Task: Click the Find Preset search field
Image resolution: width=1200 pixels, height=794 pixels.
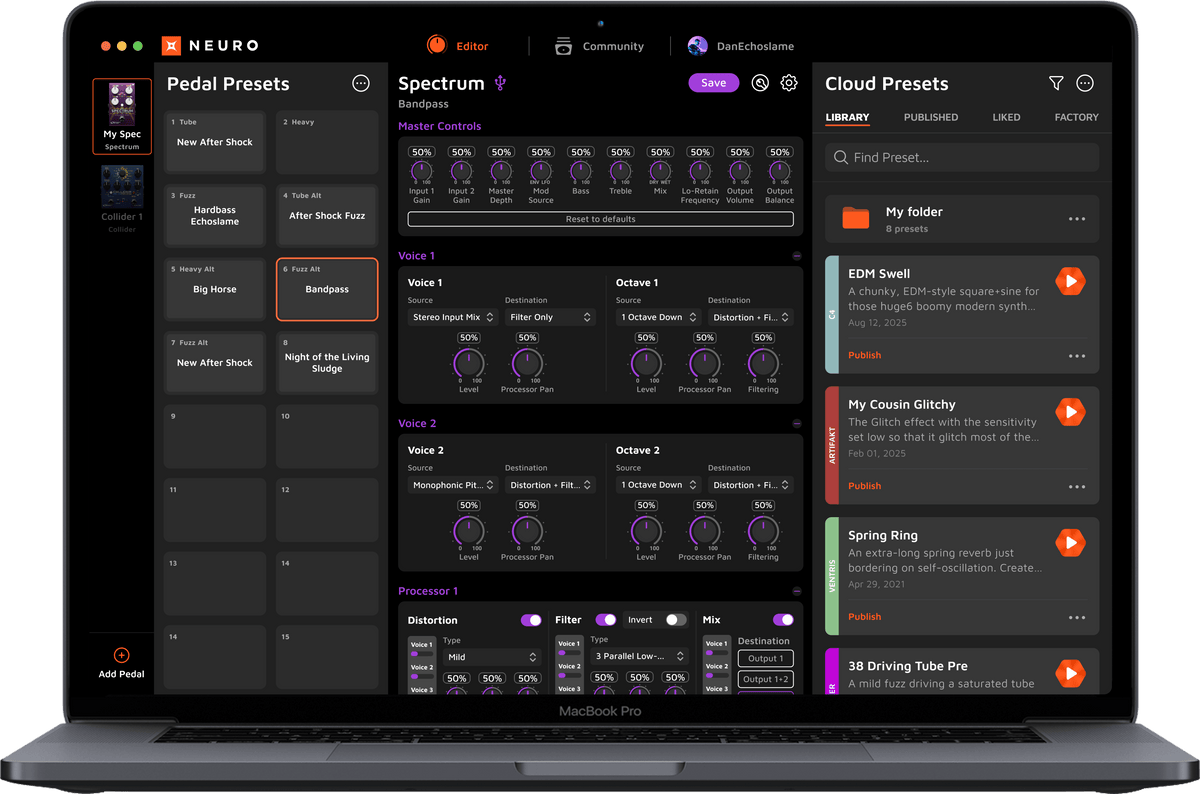Action: point(962,157)
